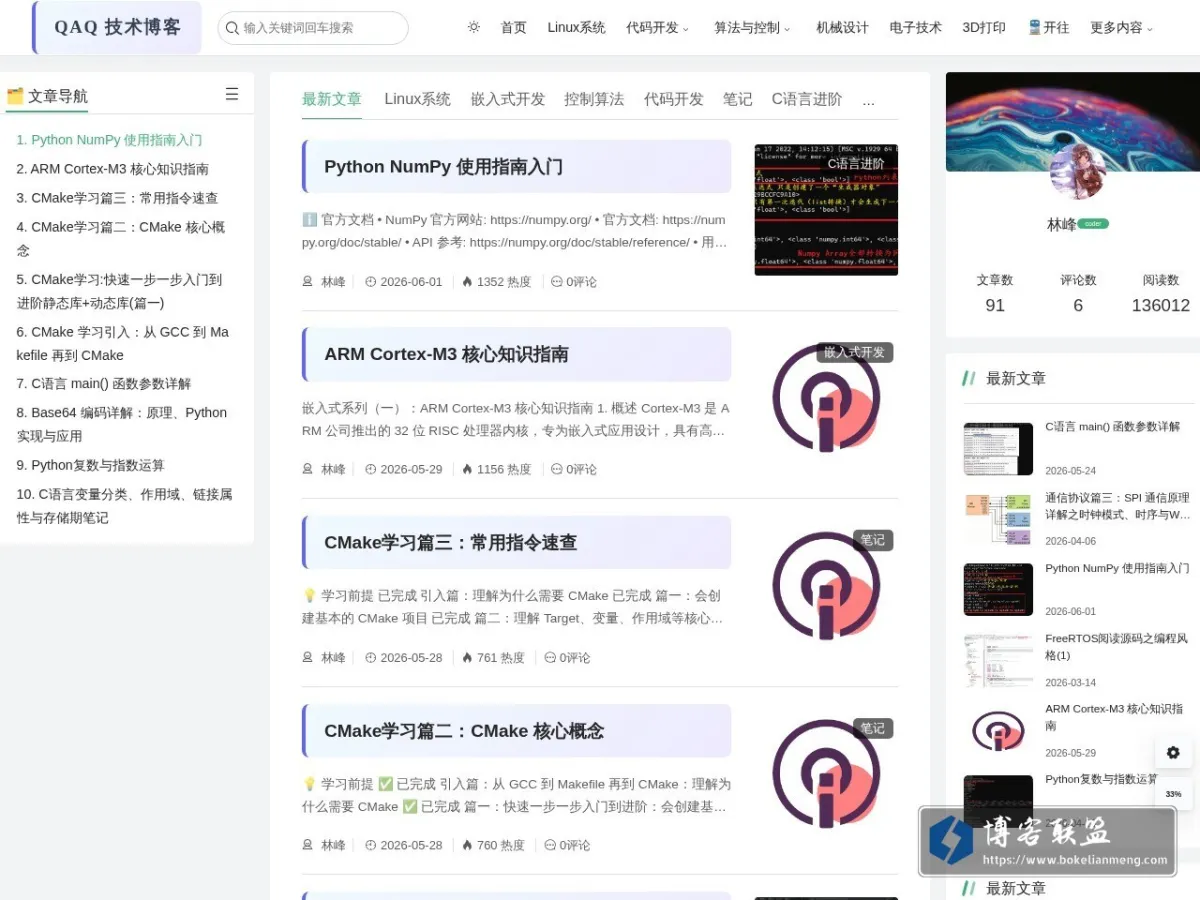1200x900 pixels.
Task: Click the CMake学习篇二 article cover thumbnail
Action: click(826, 774)
